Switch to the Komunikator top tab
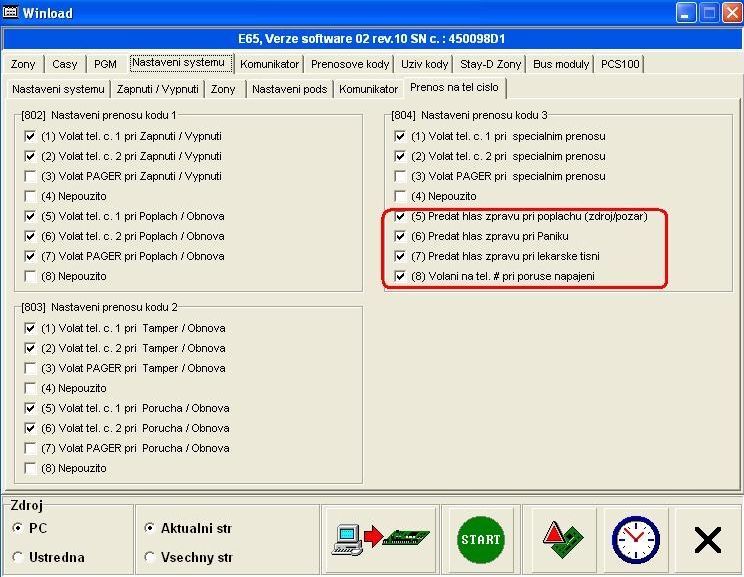This screenshot has height=577, width=744. (x=269, y=64)
